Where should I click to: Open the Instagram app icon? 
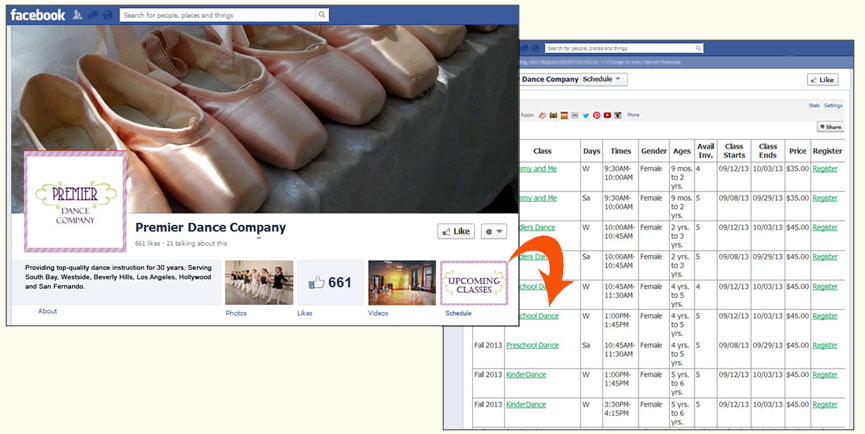(x=618, y=115)
